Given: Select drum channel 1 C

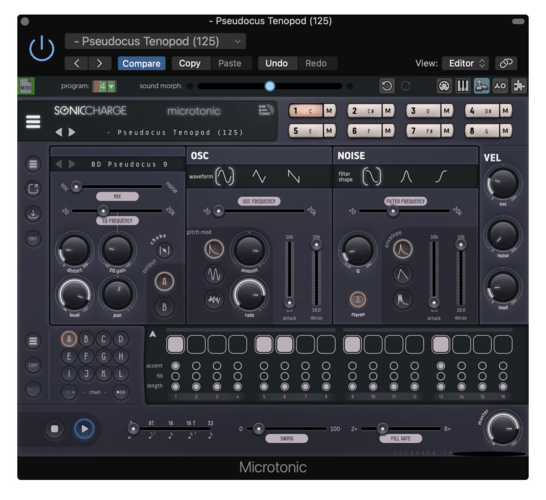Looking at the screenshot, I should (x=305, y=111).
